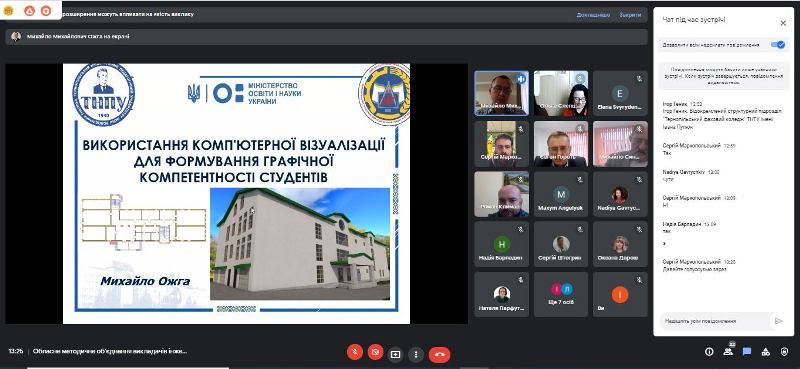Leave the call with the red hang-up button
Viewport: 800px width, 369px height.
coord(440,354)
